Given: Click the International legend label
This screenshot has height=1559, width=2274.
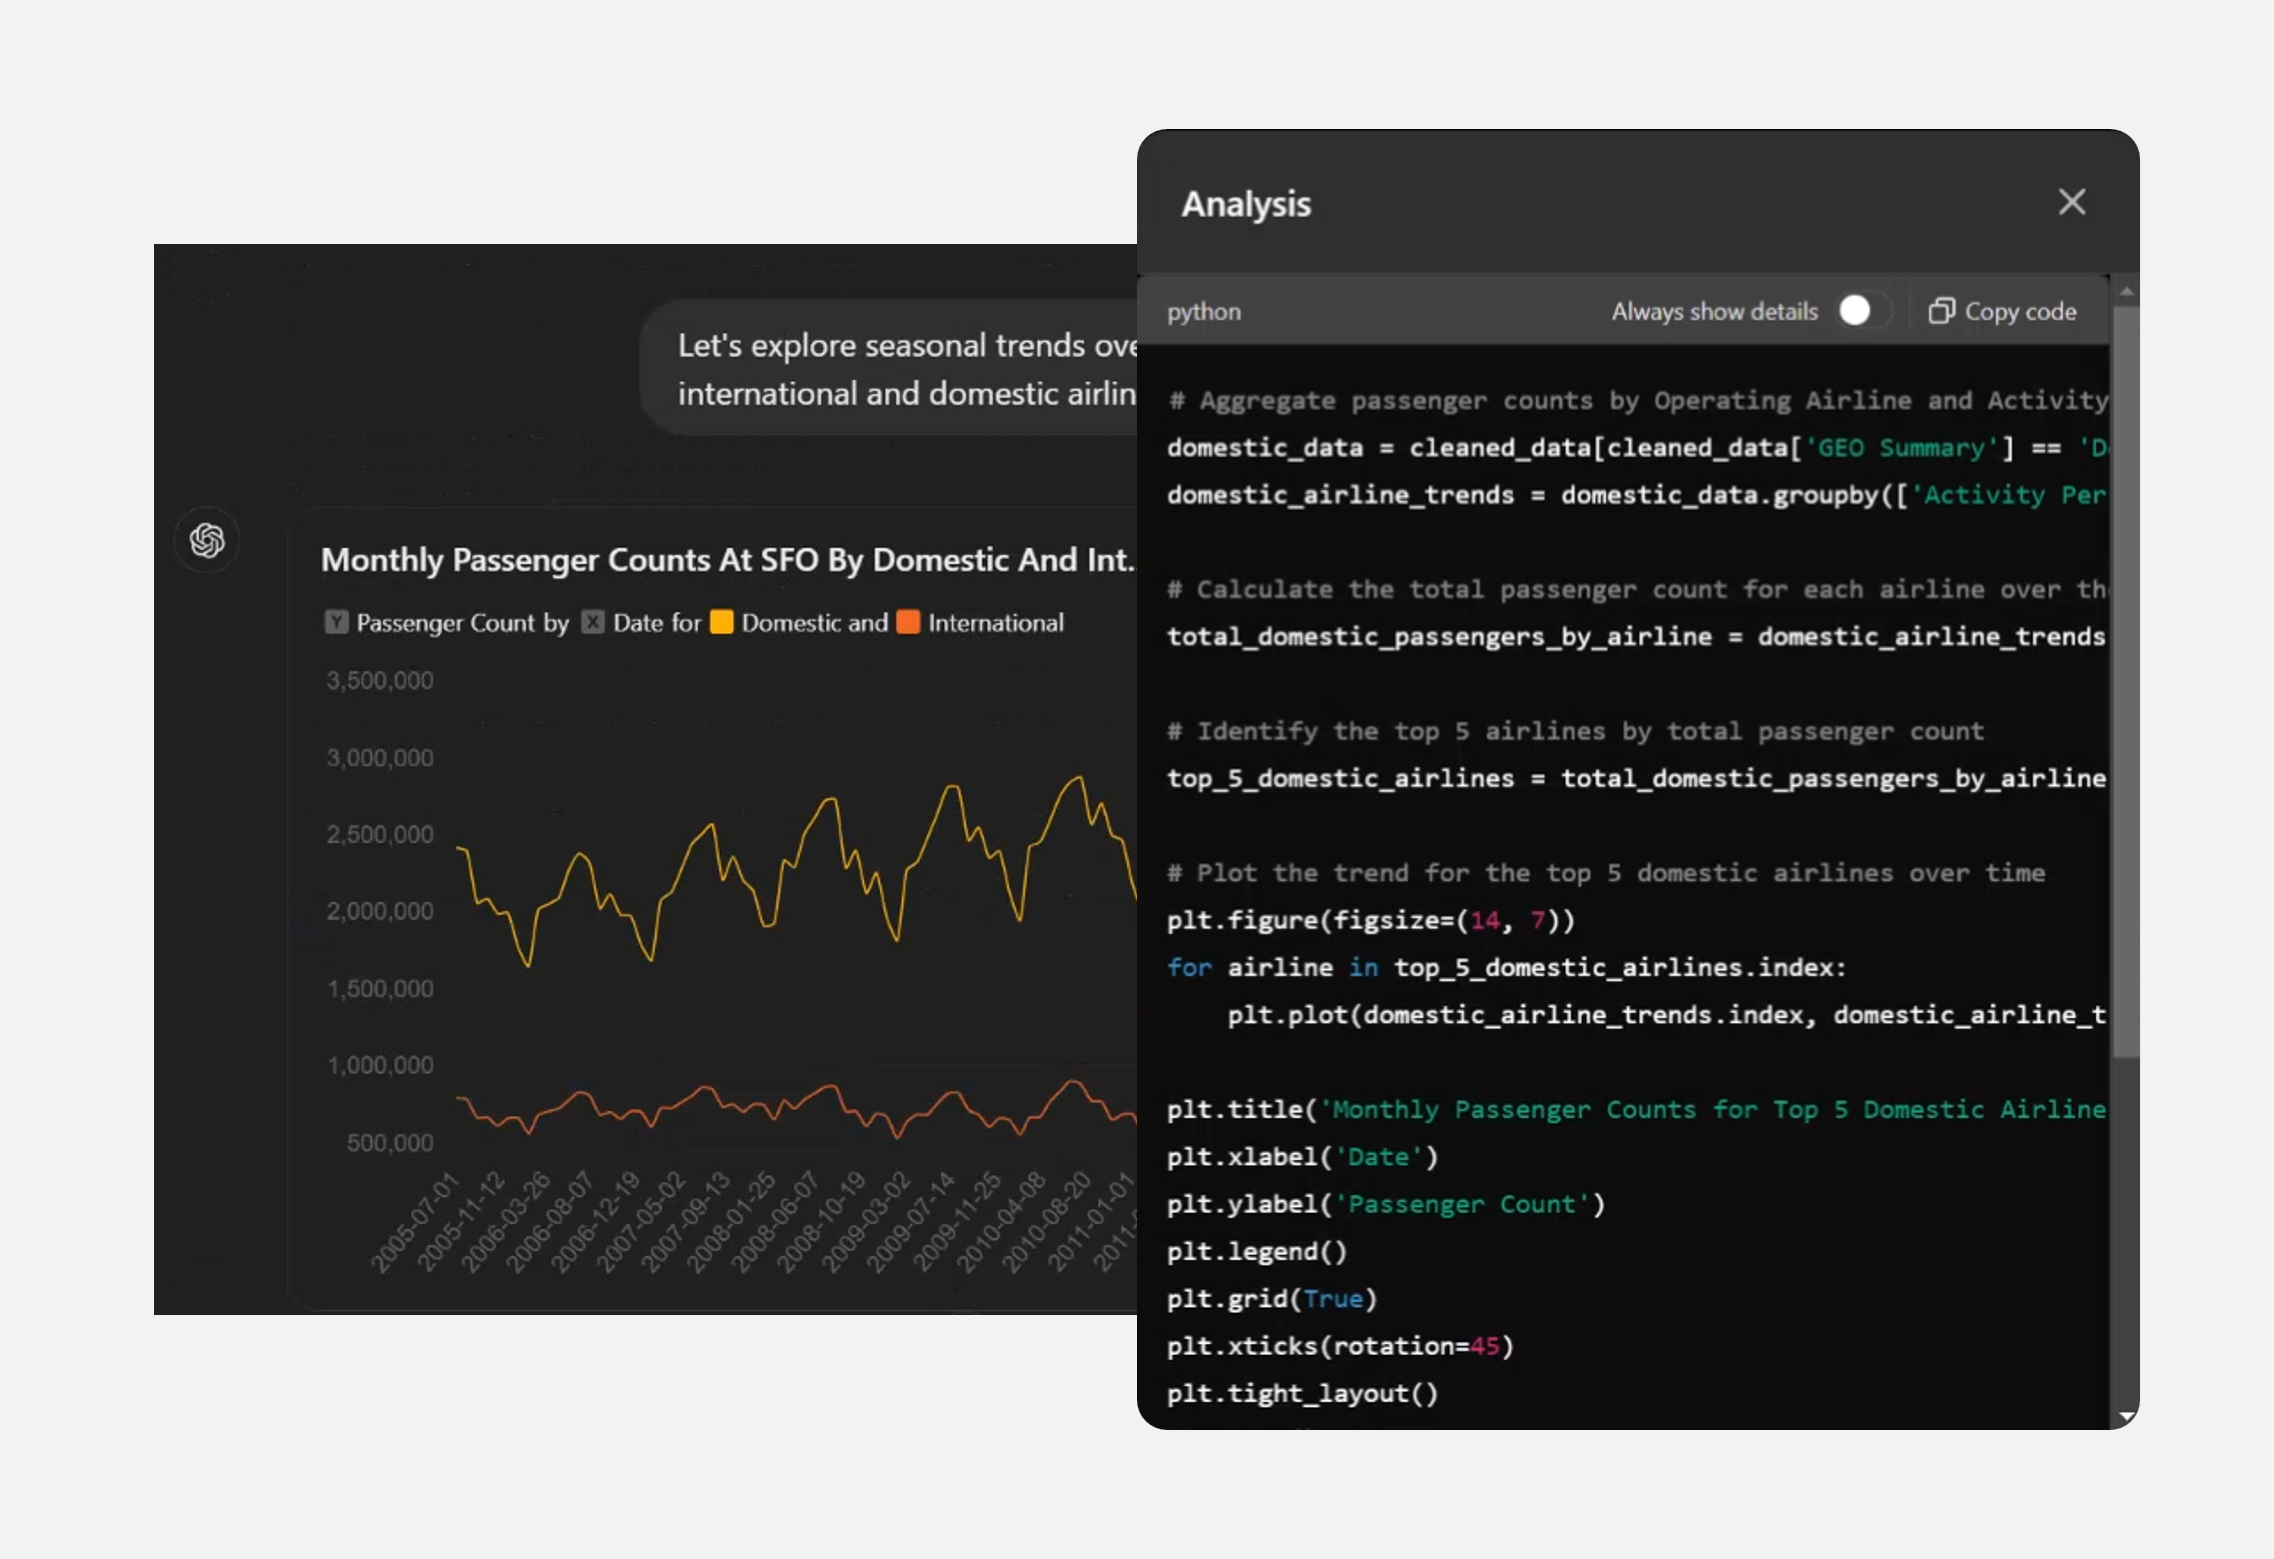Looking at the screenshot, I should (x=995, y=622).
